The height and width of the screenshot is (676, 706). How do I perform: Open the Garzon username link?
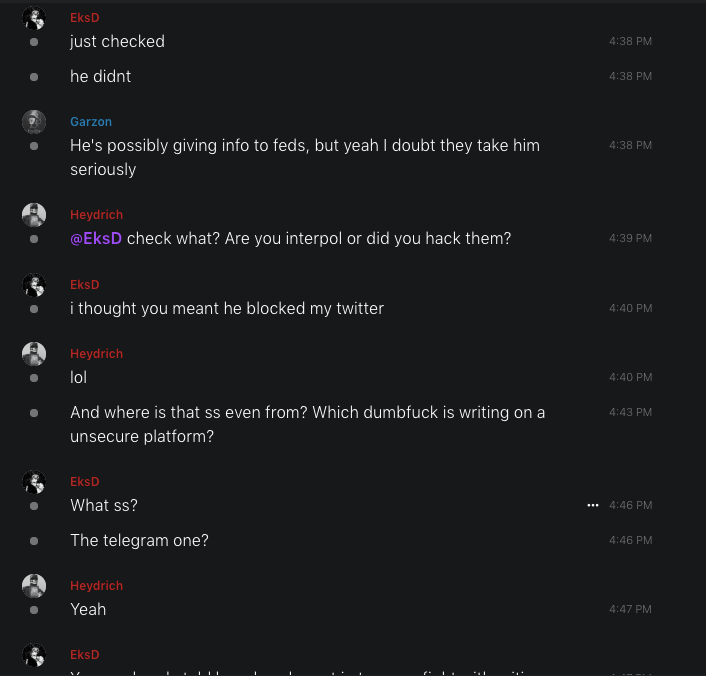pos(91,122)
